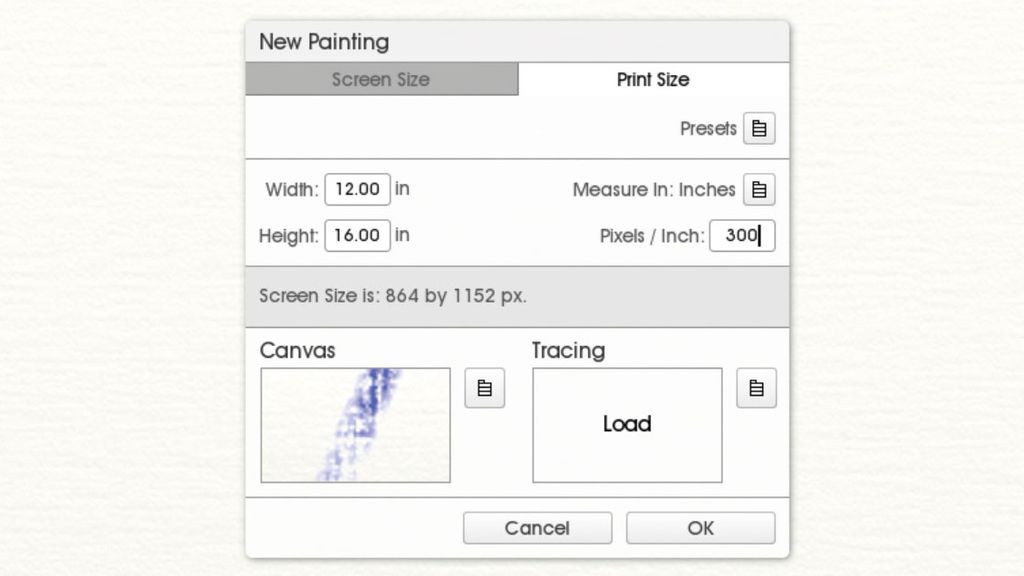Confirm the new painting with OK
1024x576 pixels.
pos(700,528)
